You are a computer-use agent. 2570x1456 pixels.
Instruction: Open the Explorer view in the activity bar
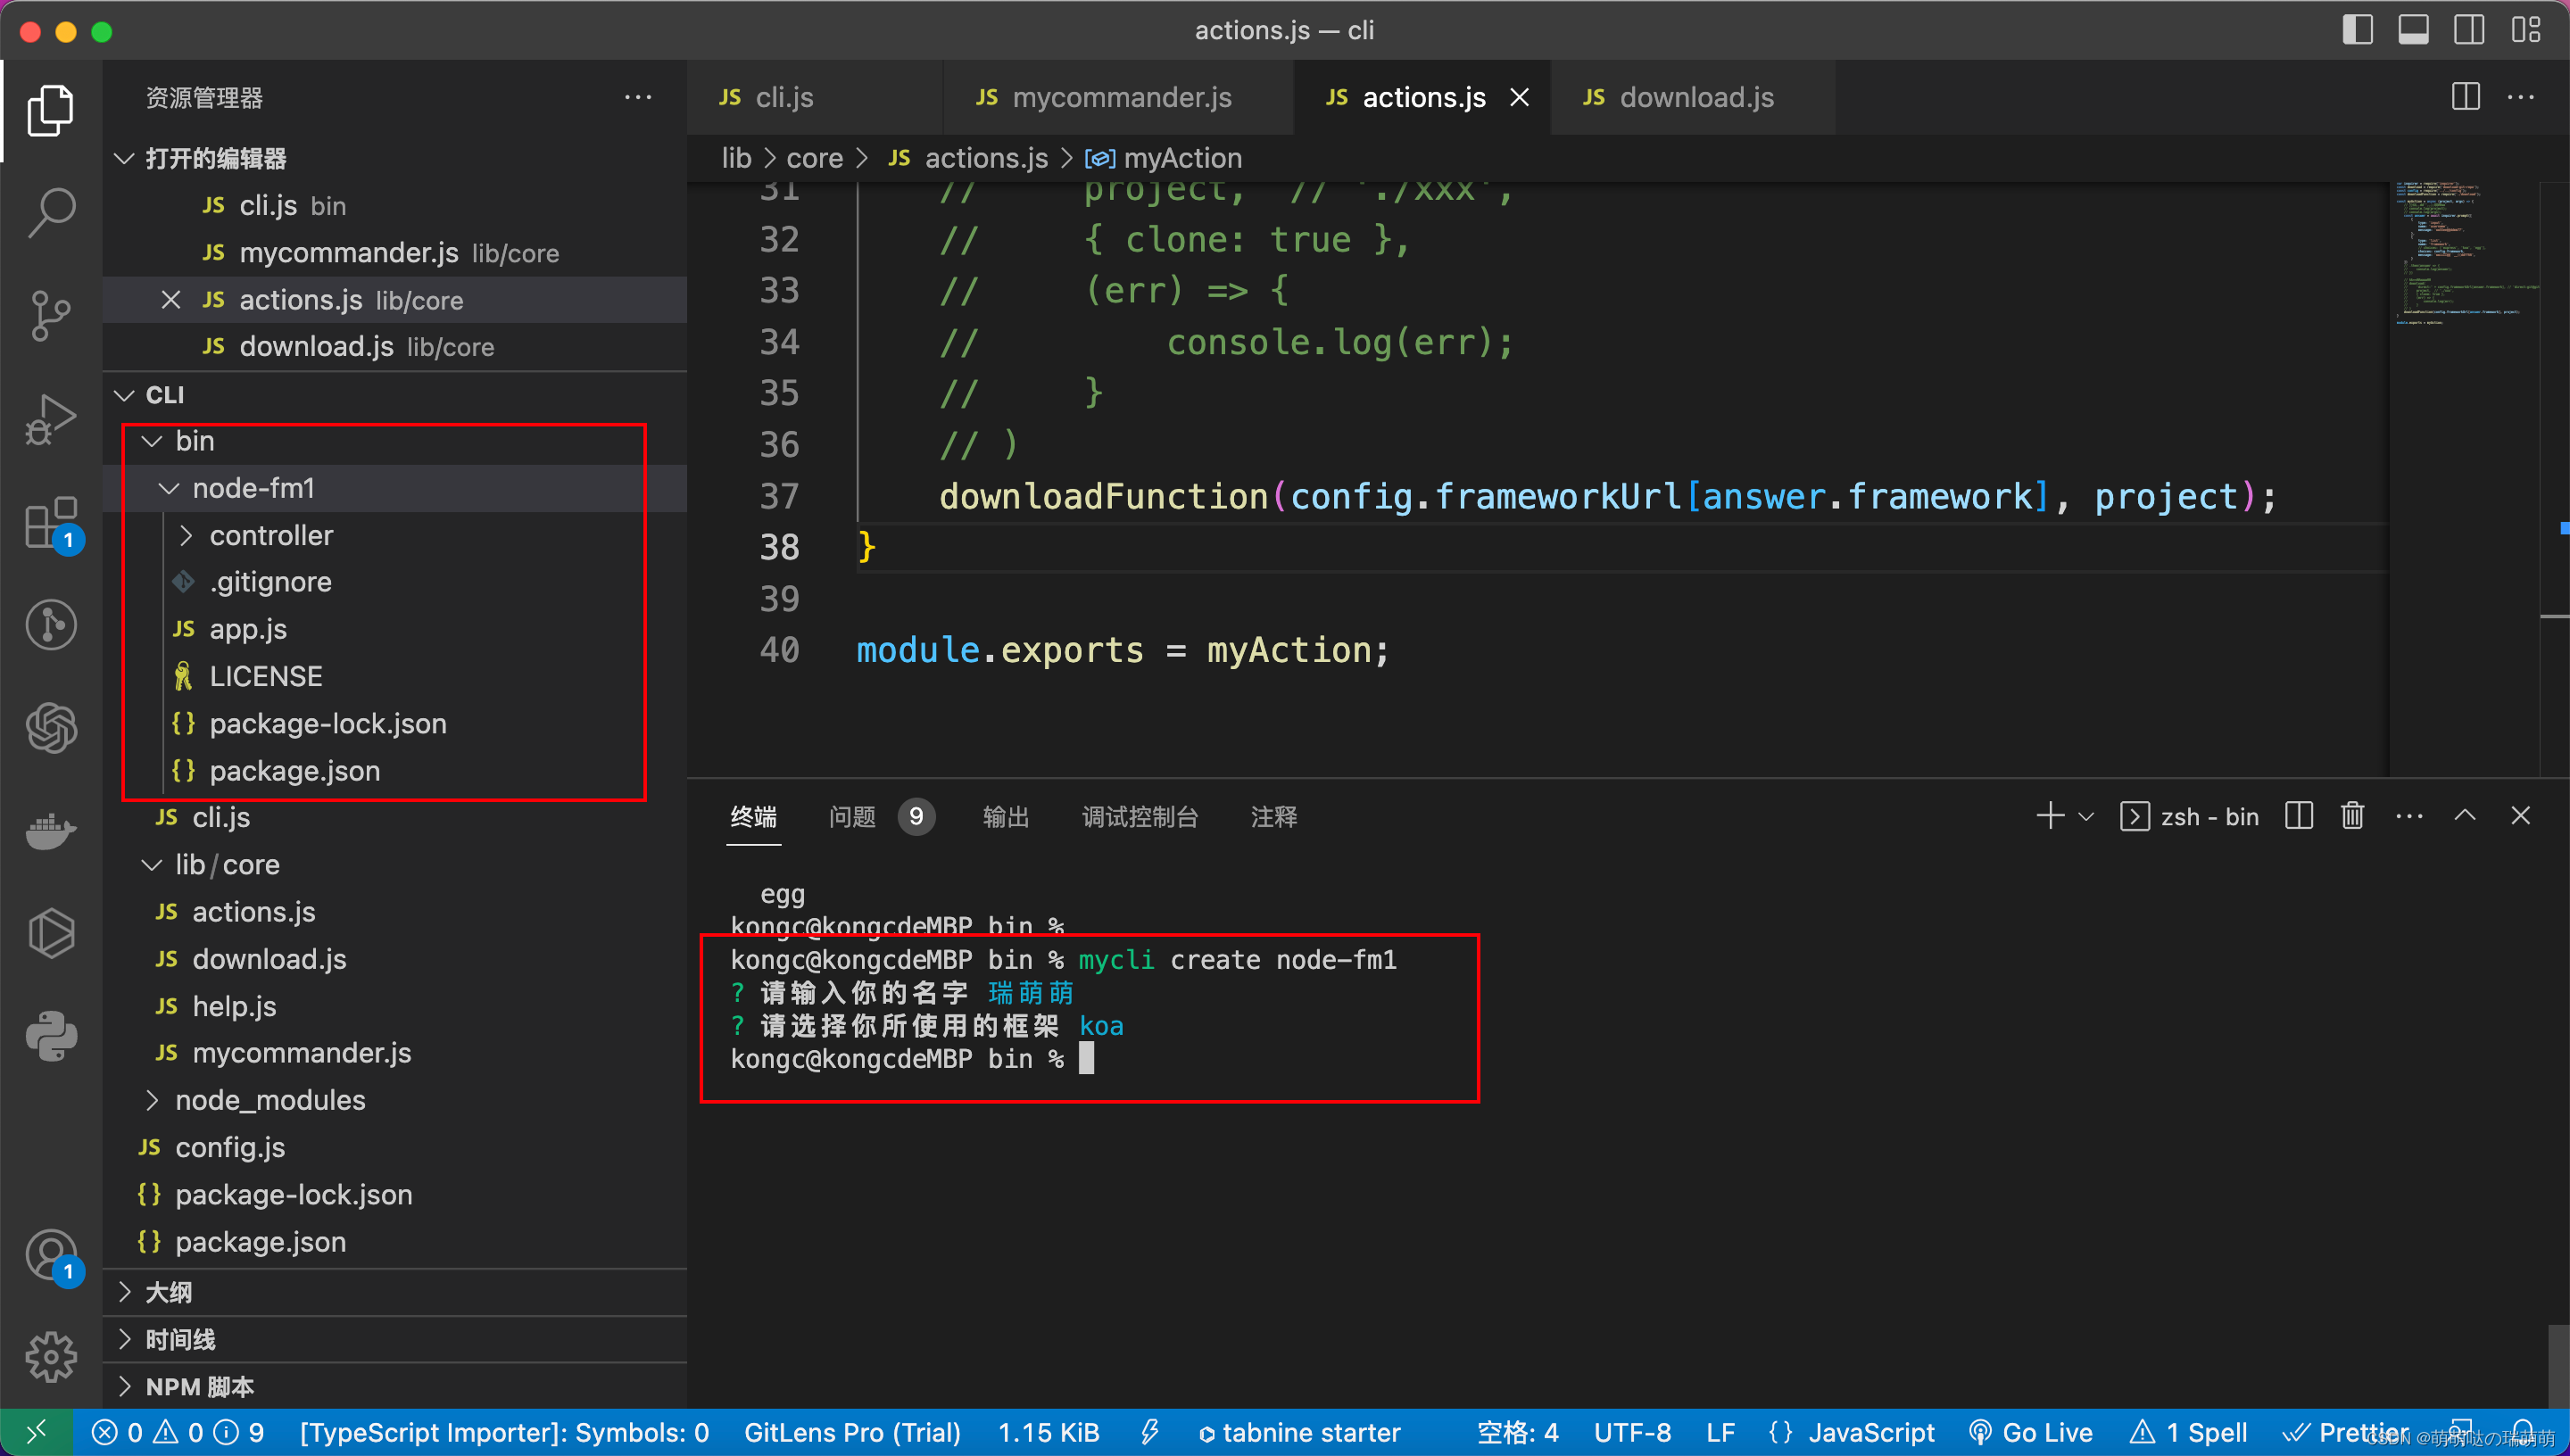(50, 109)
